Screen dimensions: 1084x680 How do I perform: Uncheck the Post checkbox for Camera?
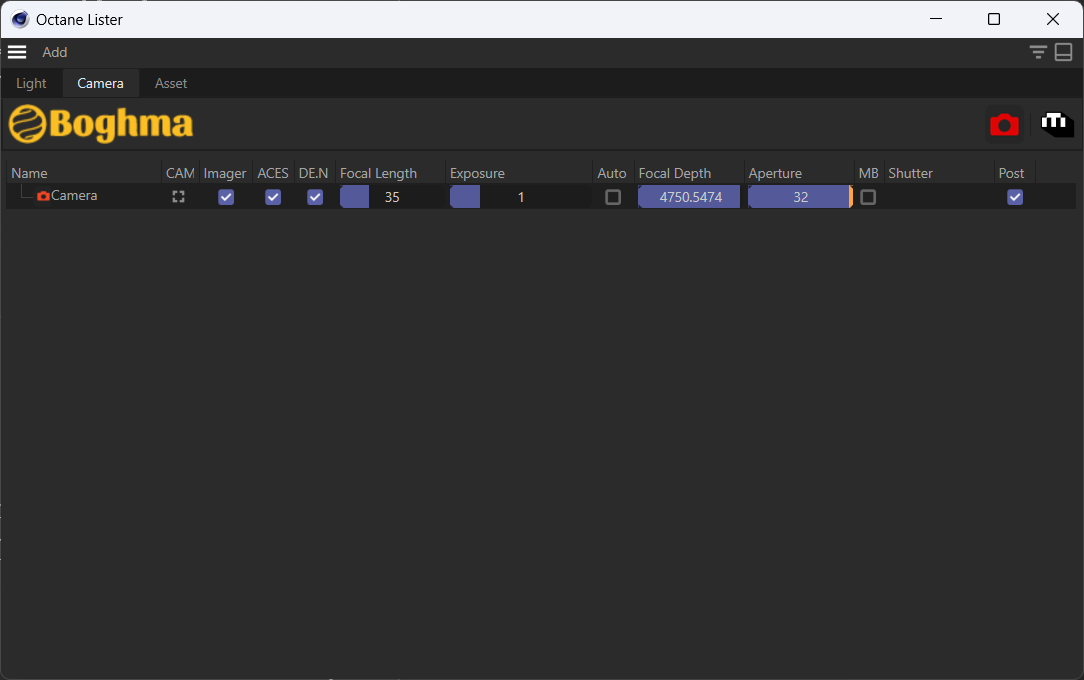point(1015,197)
